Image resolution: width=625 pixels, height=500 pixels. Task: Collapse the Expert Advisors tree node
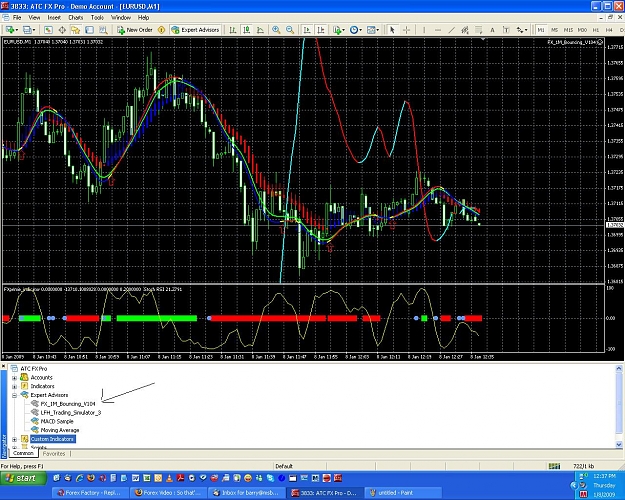pyautogui.click(x=15, y=395)
